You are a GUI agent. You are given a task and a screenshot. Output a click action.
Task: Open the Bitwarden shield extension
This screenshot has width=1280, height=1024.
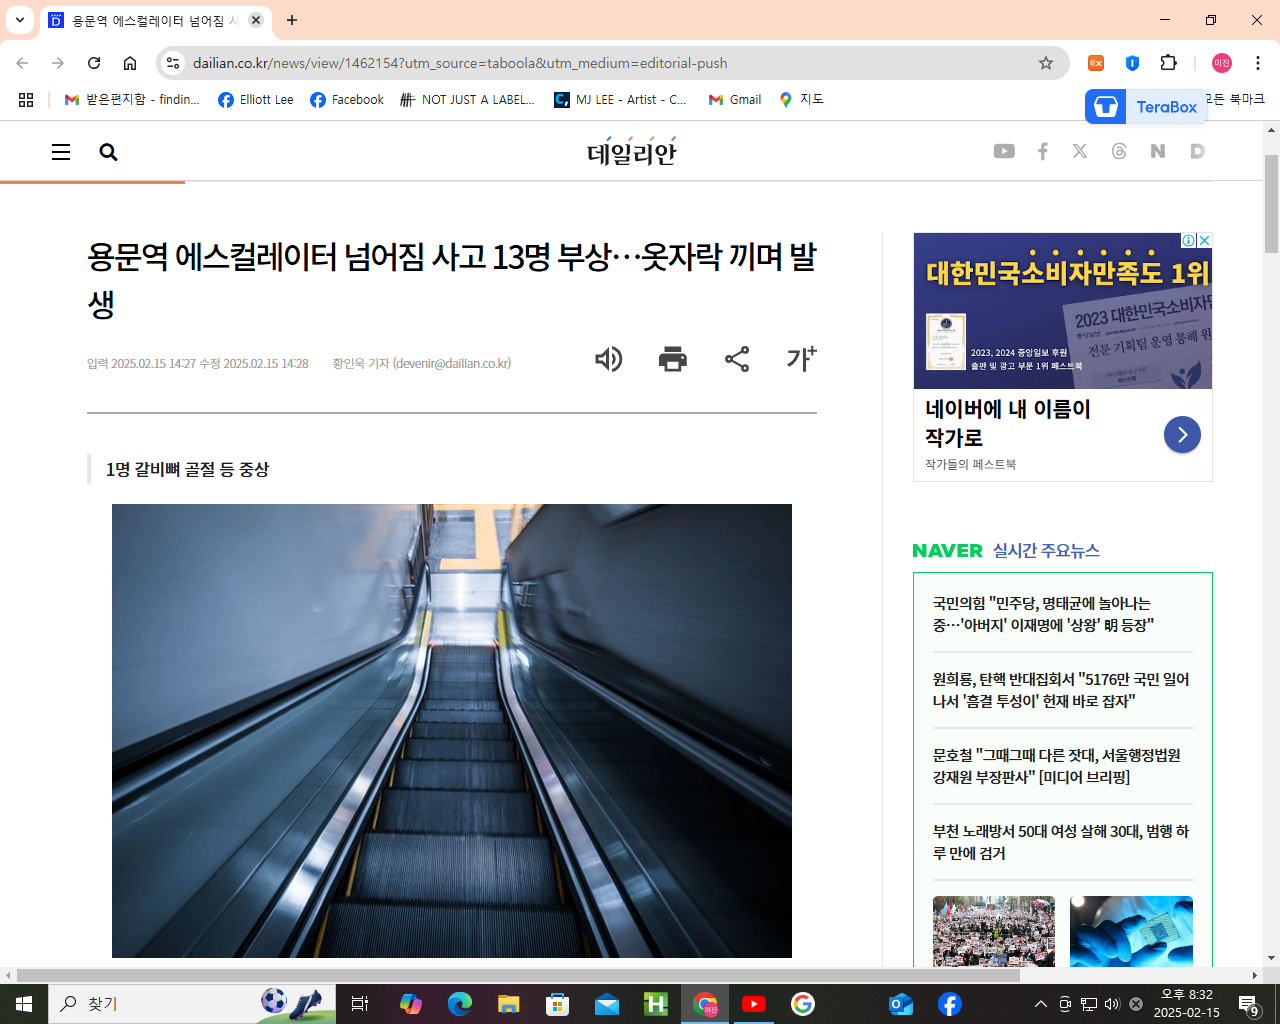pyautogui.click(x=1132, y=63)
